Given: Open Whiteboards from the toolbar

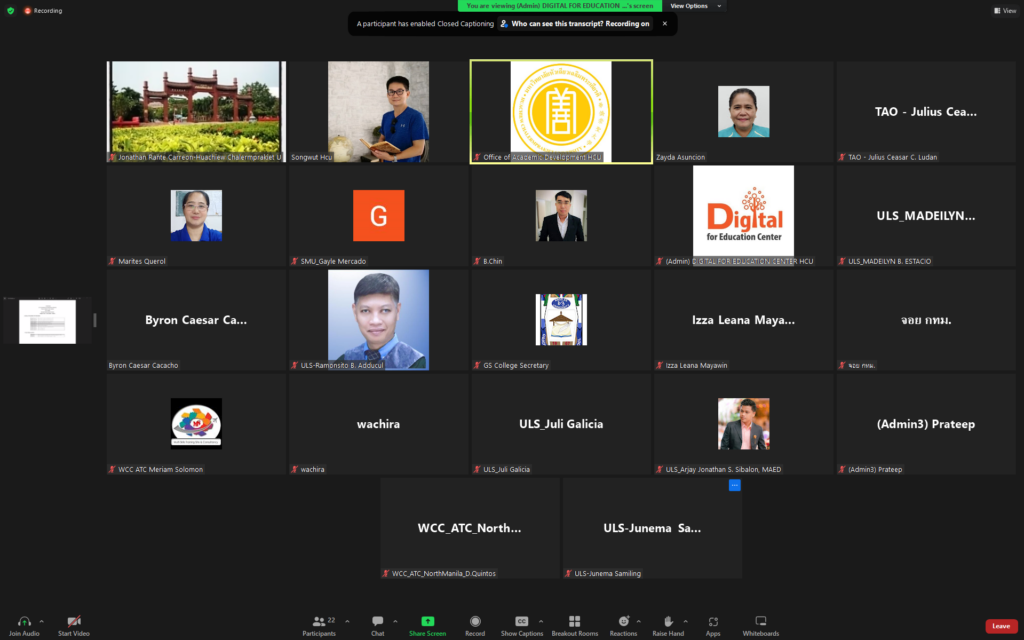Looking at the screenshot, I should pyautogui.click(x=760, y=621).
